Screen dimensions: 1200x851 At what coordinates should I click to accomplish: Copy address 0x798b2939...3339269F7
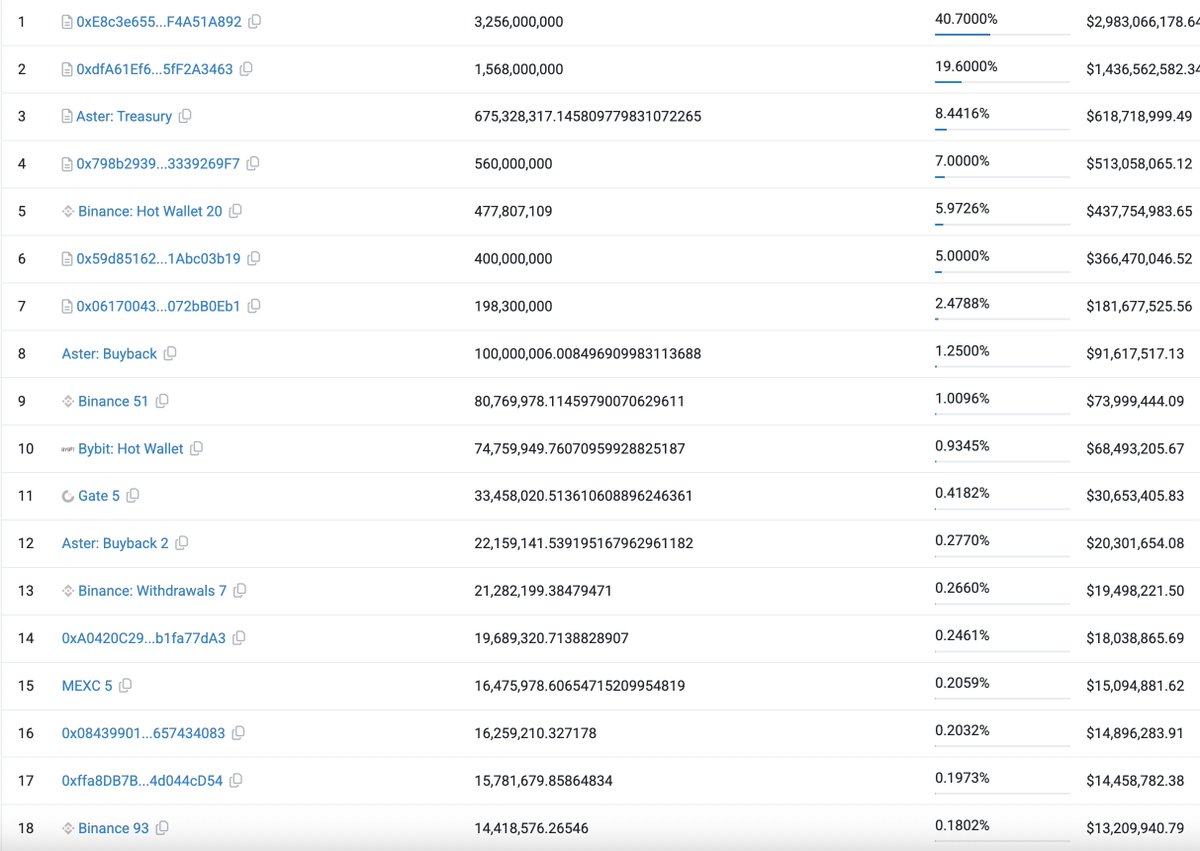(x=253, y=164)
